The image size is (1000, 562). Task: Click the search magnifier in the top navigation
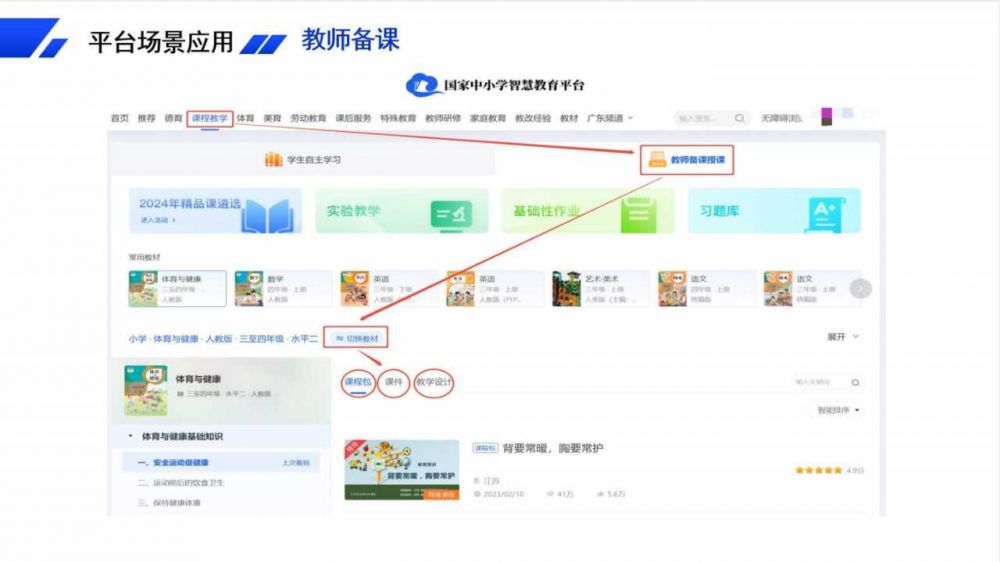[x=740, y=118]
